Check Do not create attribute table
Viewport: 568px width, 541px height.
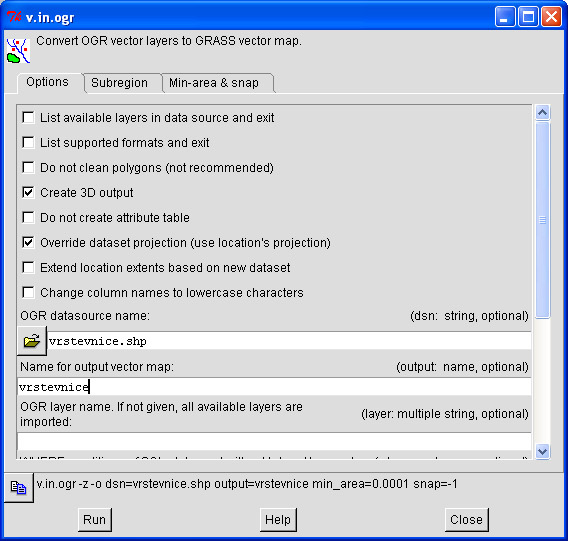(x=28, y=217)
